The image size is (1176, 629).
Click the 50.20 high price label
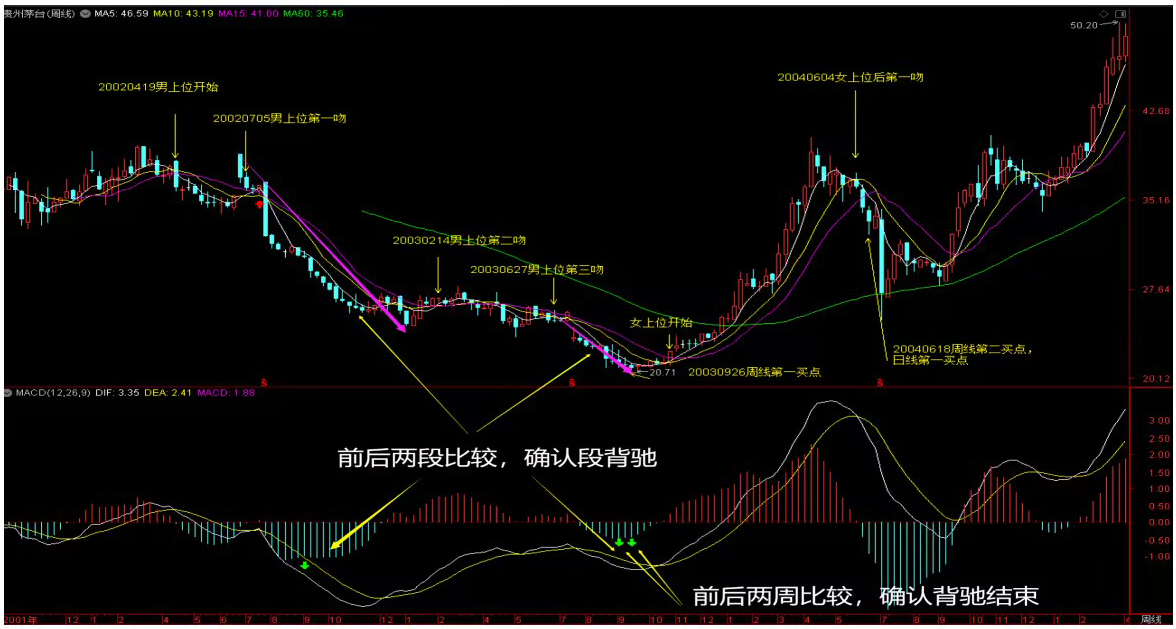tap(1085, 25)
